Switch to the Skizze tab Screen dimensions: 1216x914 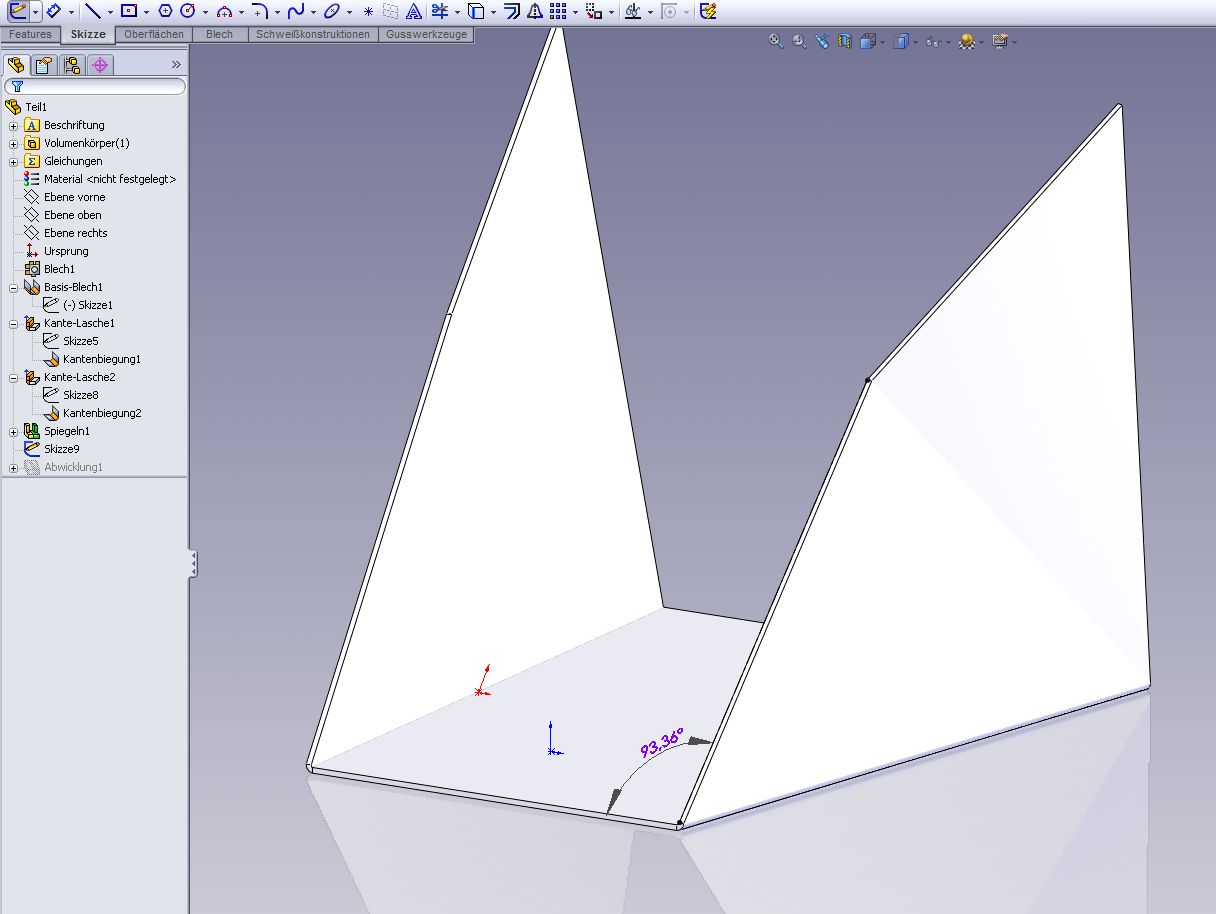88,34
